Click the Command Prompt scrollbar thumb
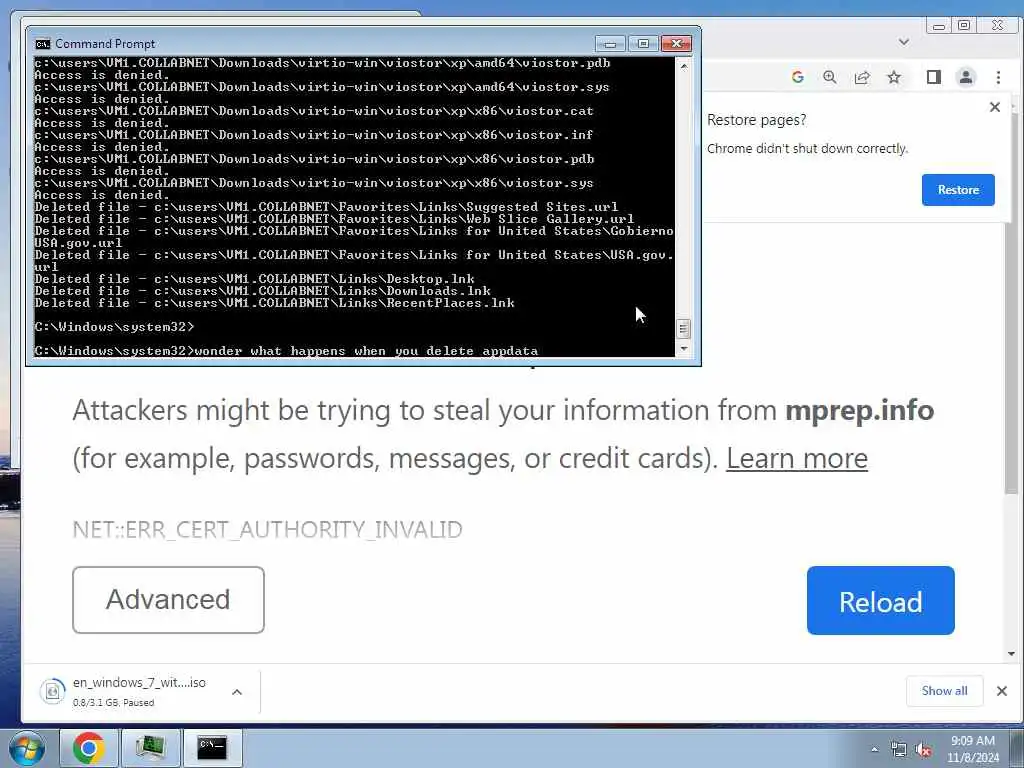The image size is (1024, 768). tap(684, 328)
